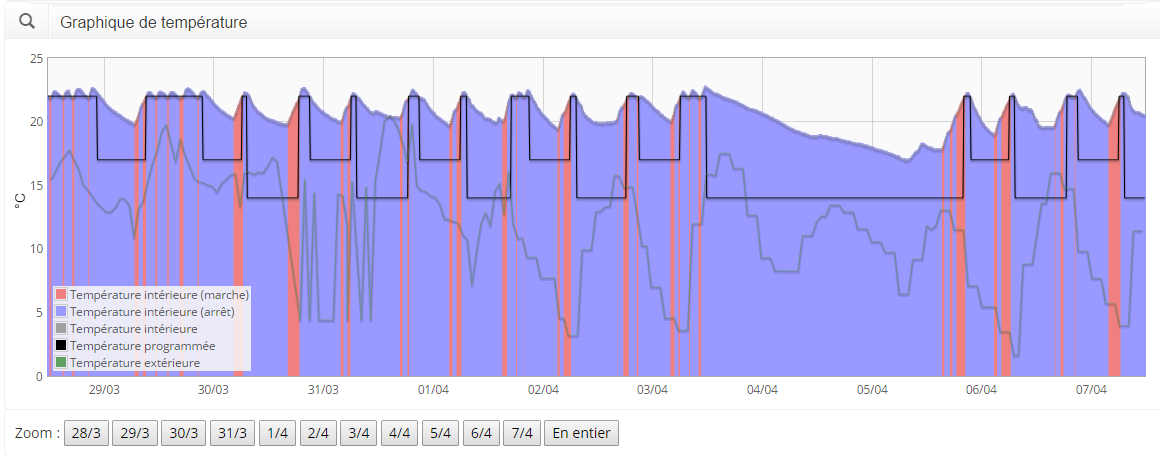This screenshot has width=1160, height=456.
Task: Click green swatch for Température extérieure
Action: click(x=61, y=363)
